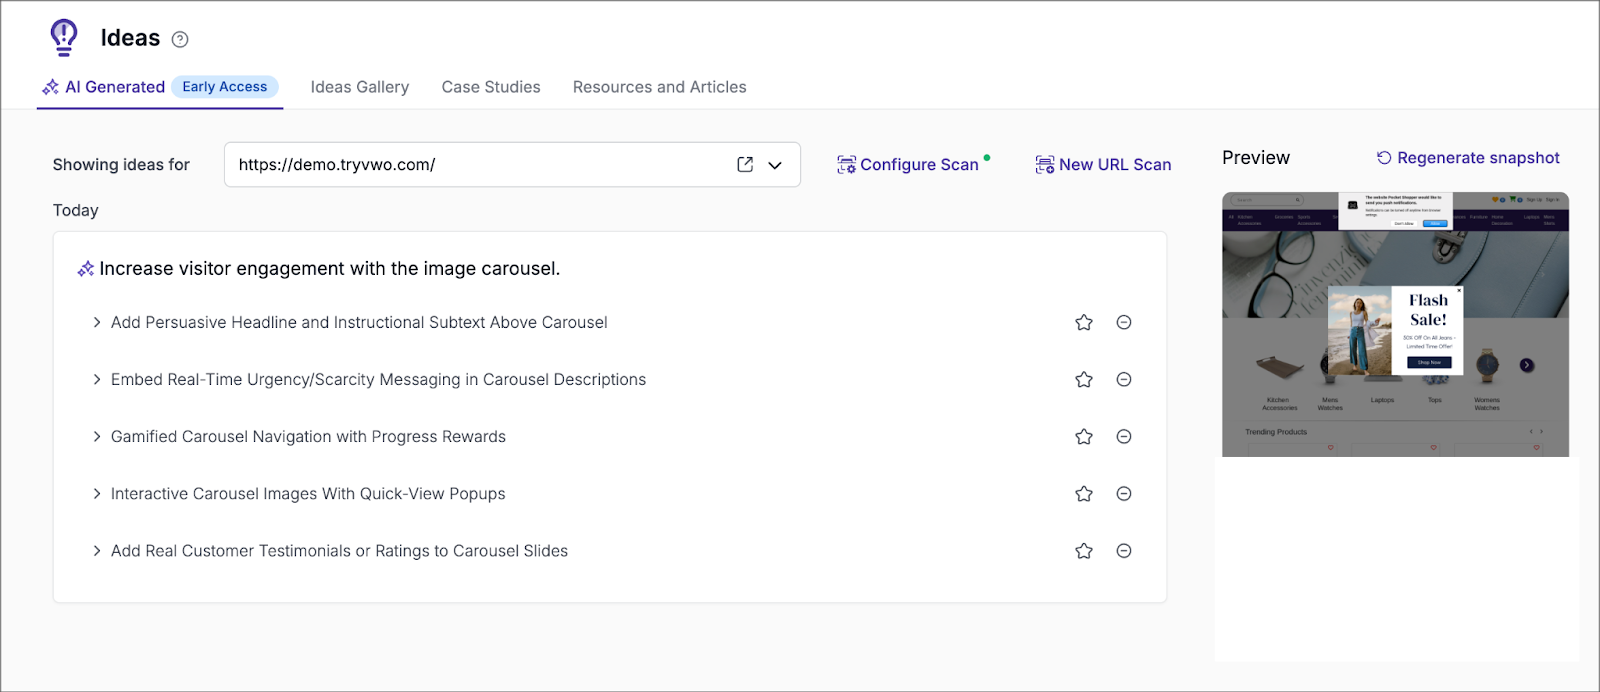Open demo.tryvwo.com URL in new tab icon
This screenshot has height=692, width=1600.
745,164
